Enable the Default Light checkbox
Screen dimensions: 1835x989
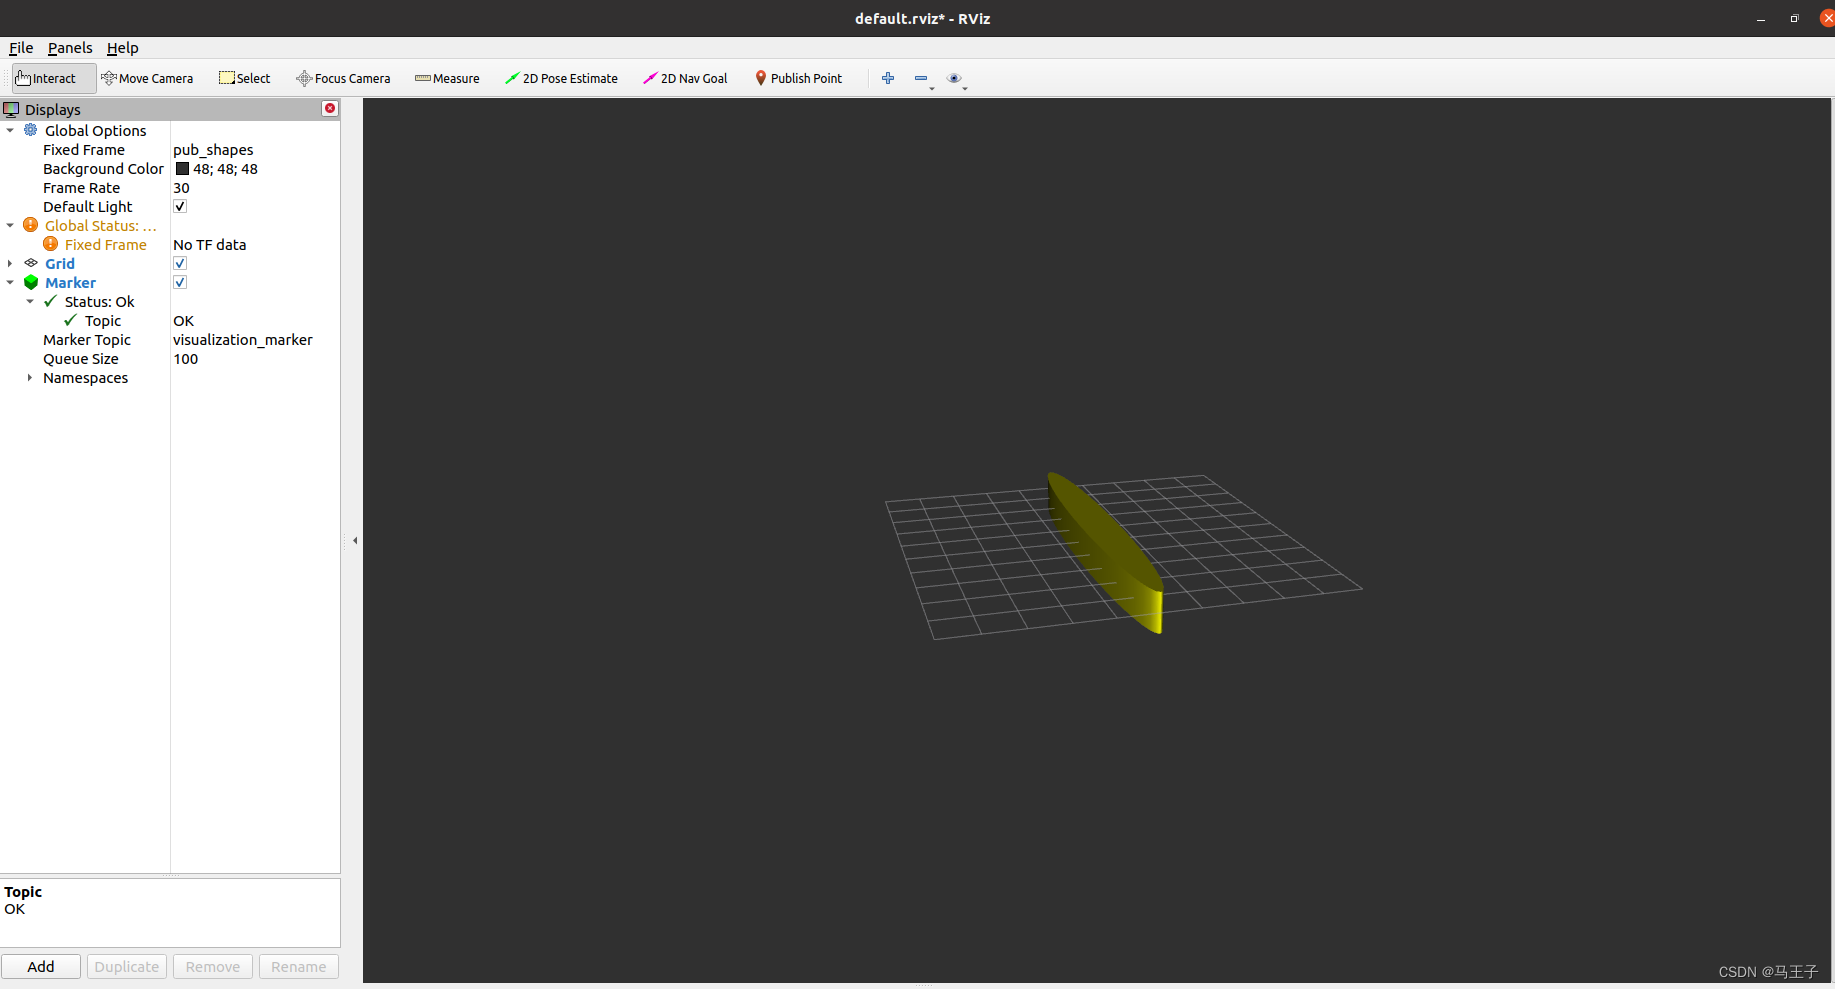[180, 206]
